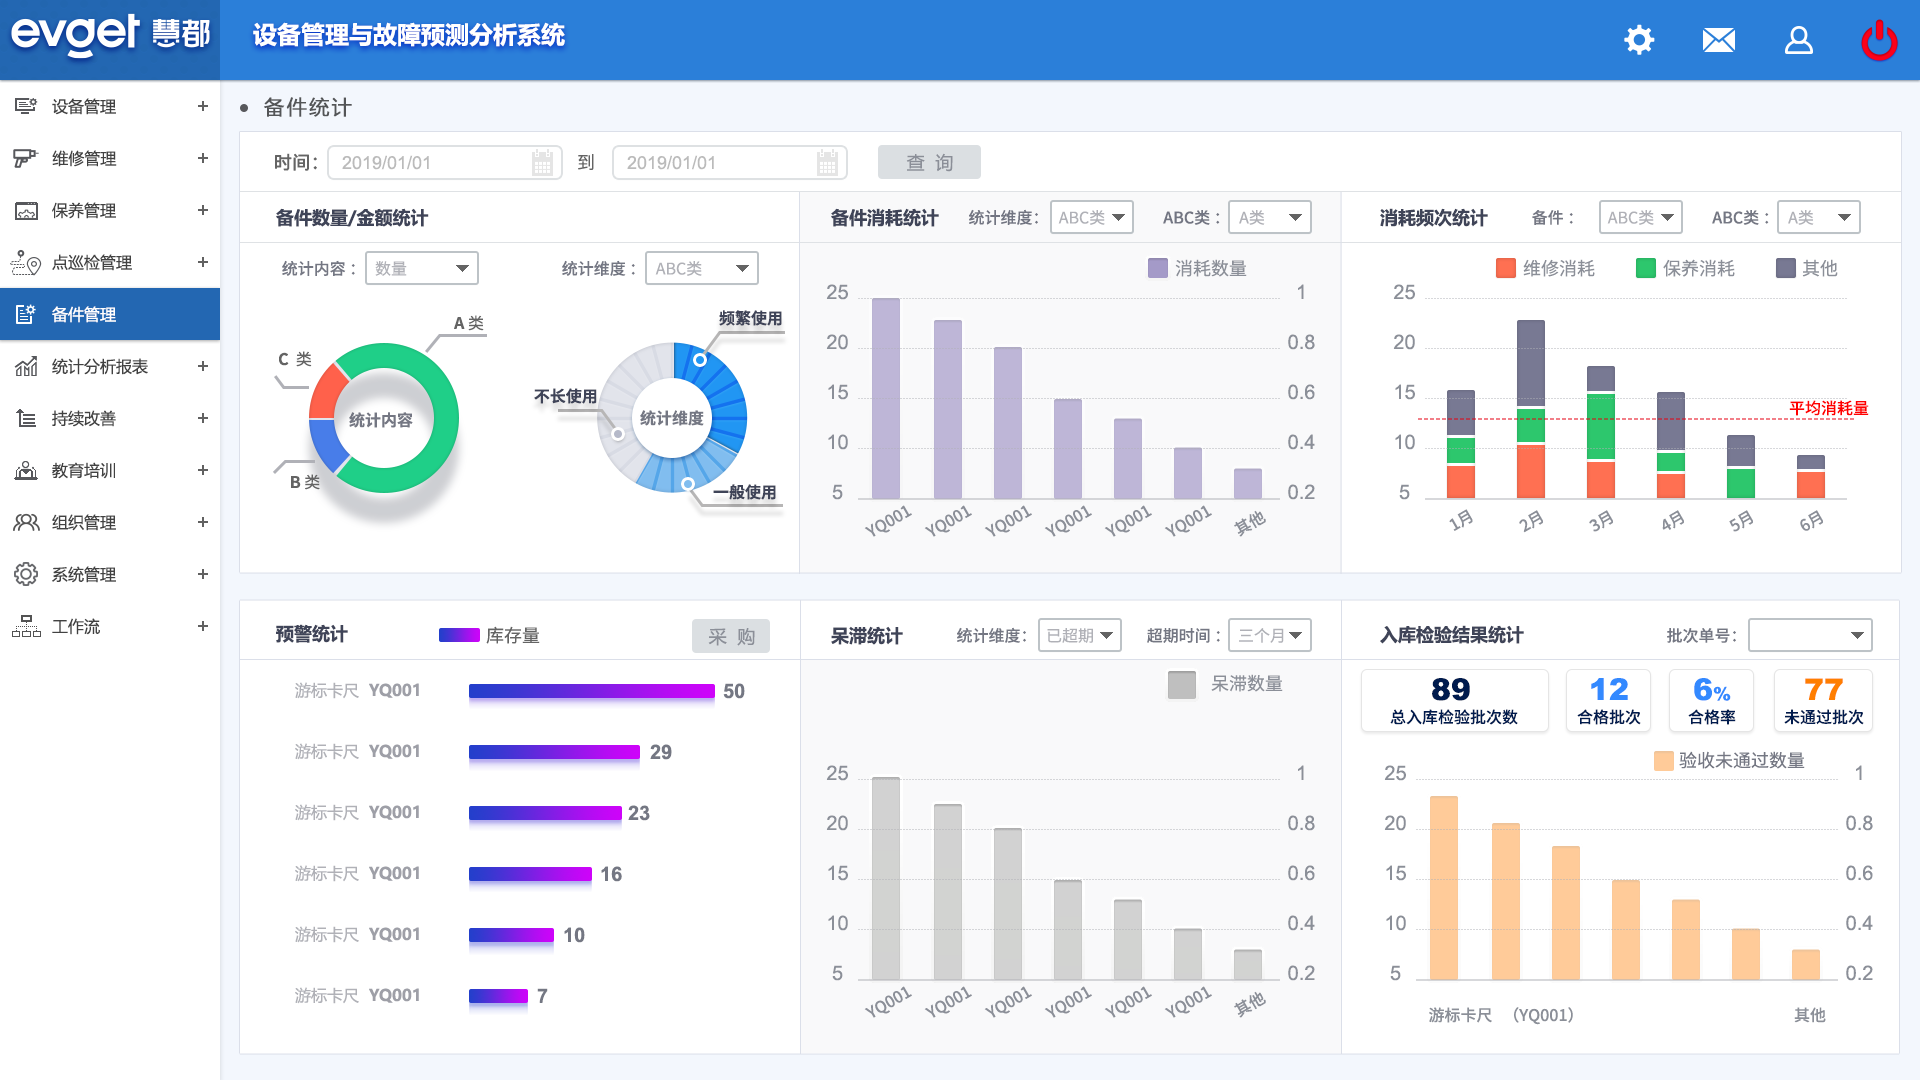Open the 统计内容 数量 dropdown
This screenshot has width=1920, height=1080.
tap(421, 268)
